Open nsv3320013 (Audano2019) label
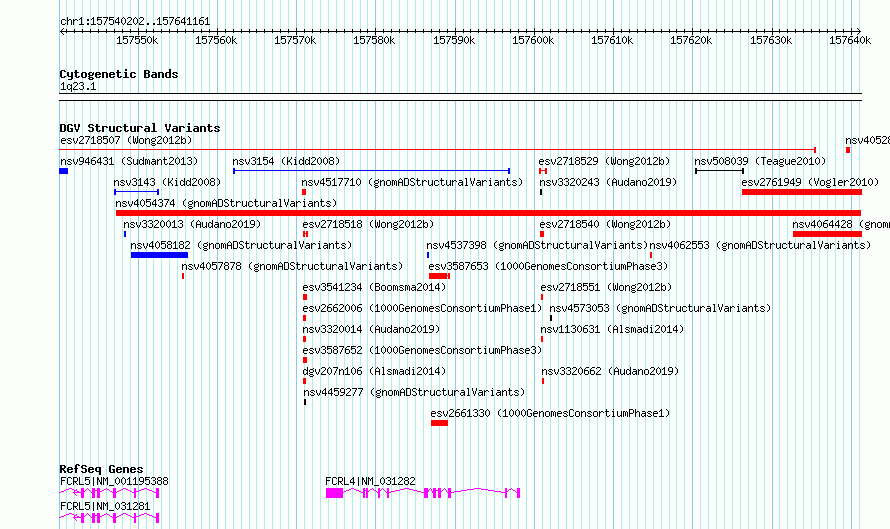The height and width of the screenshot is (529, 890). click(x=192, y=224)
